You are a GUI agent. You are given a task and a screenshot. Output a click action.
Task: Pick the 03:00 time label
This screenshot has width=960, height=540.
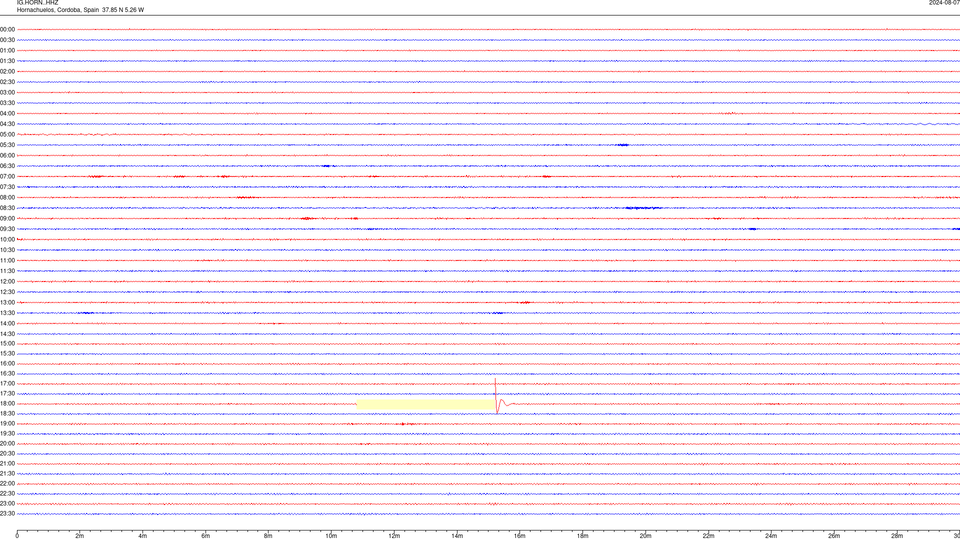[x=7, y=92]
